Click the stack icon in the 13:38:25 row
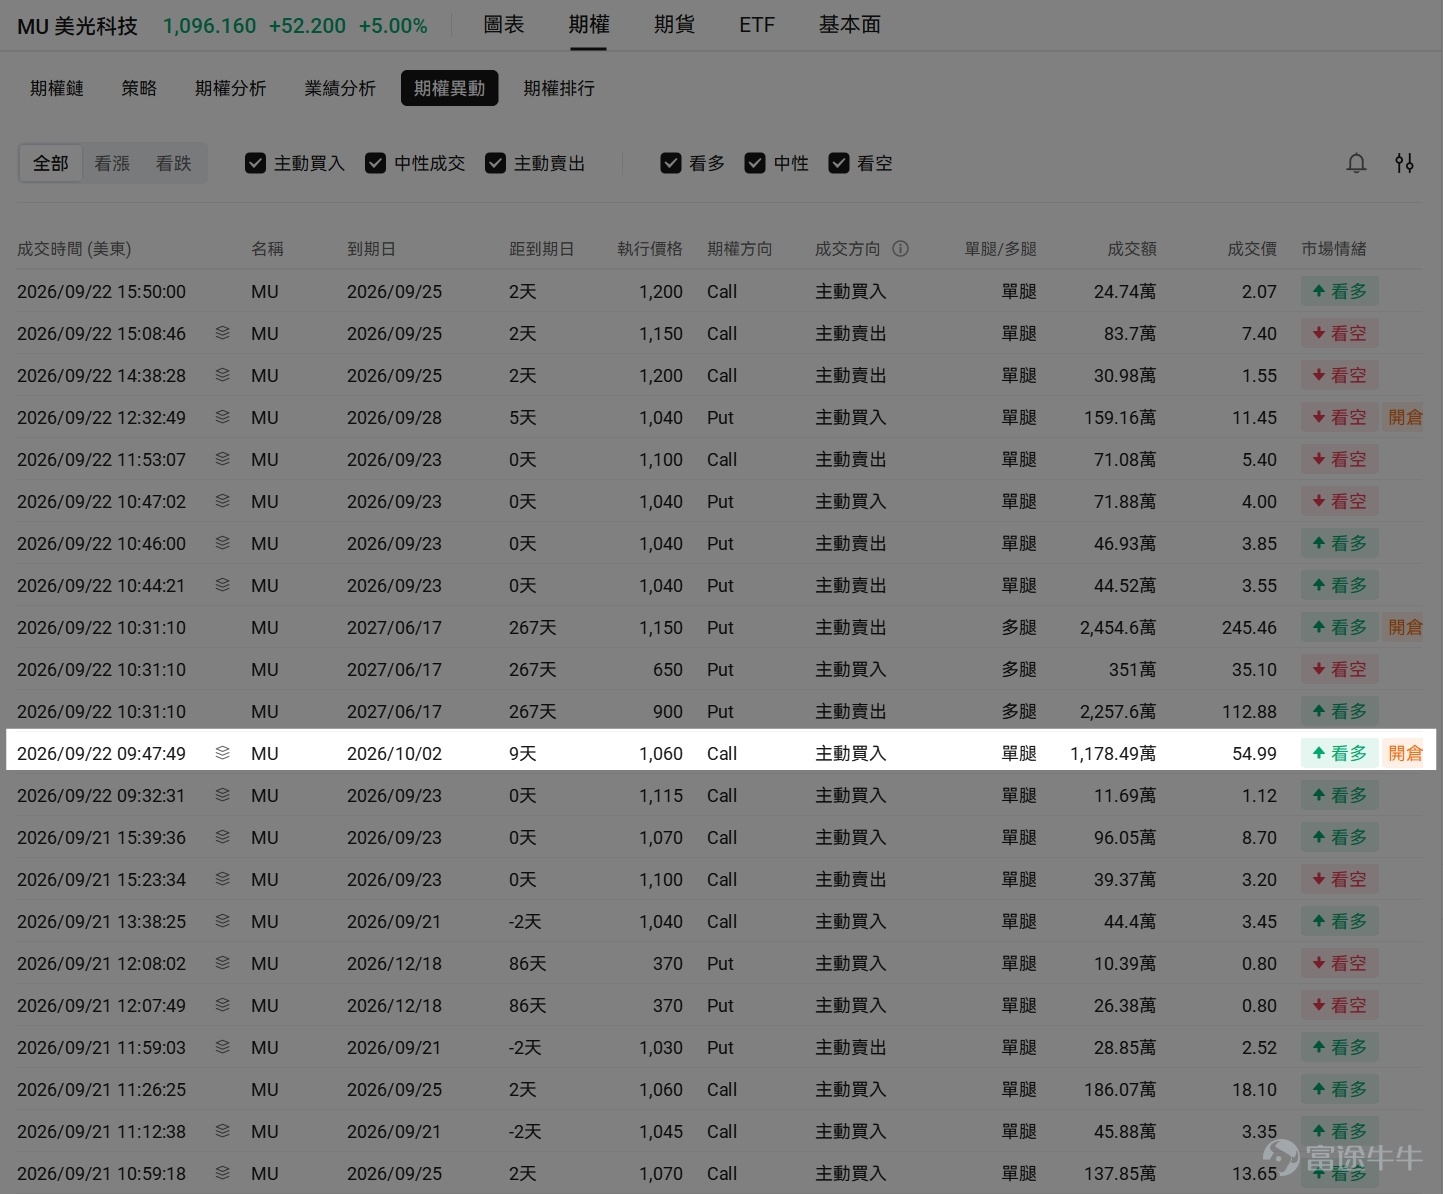Image resolution: width=1443 pixels, height=1194 pixels. click(x=223, y=921)
